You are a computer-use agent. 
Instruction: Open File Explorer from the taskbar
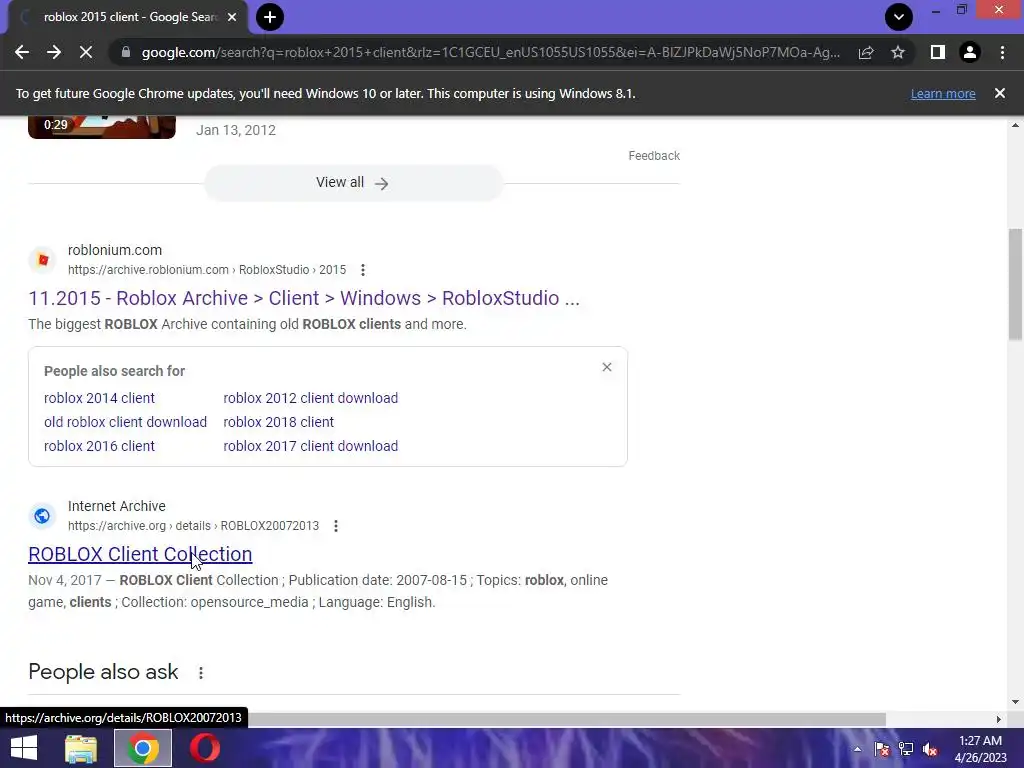coord(81,748)
